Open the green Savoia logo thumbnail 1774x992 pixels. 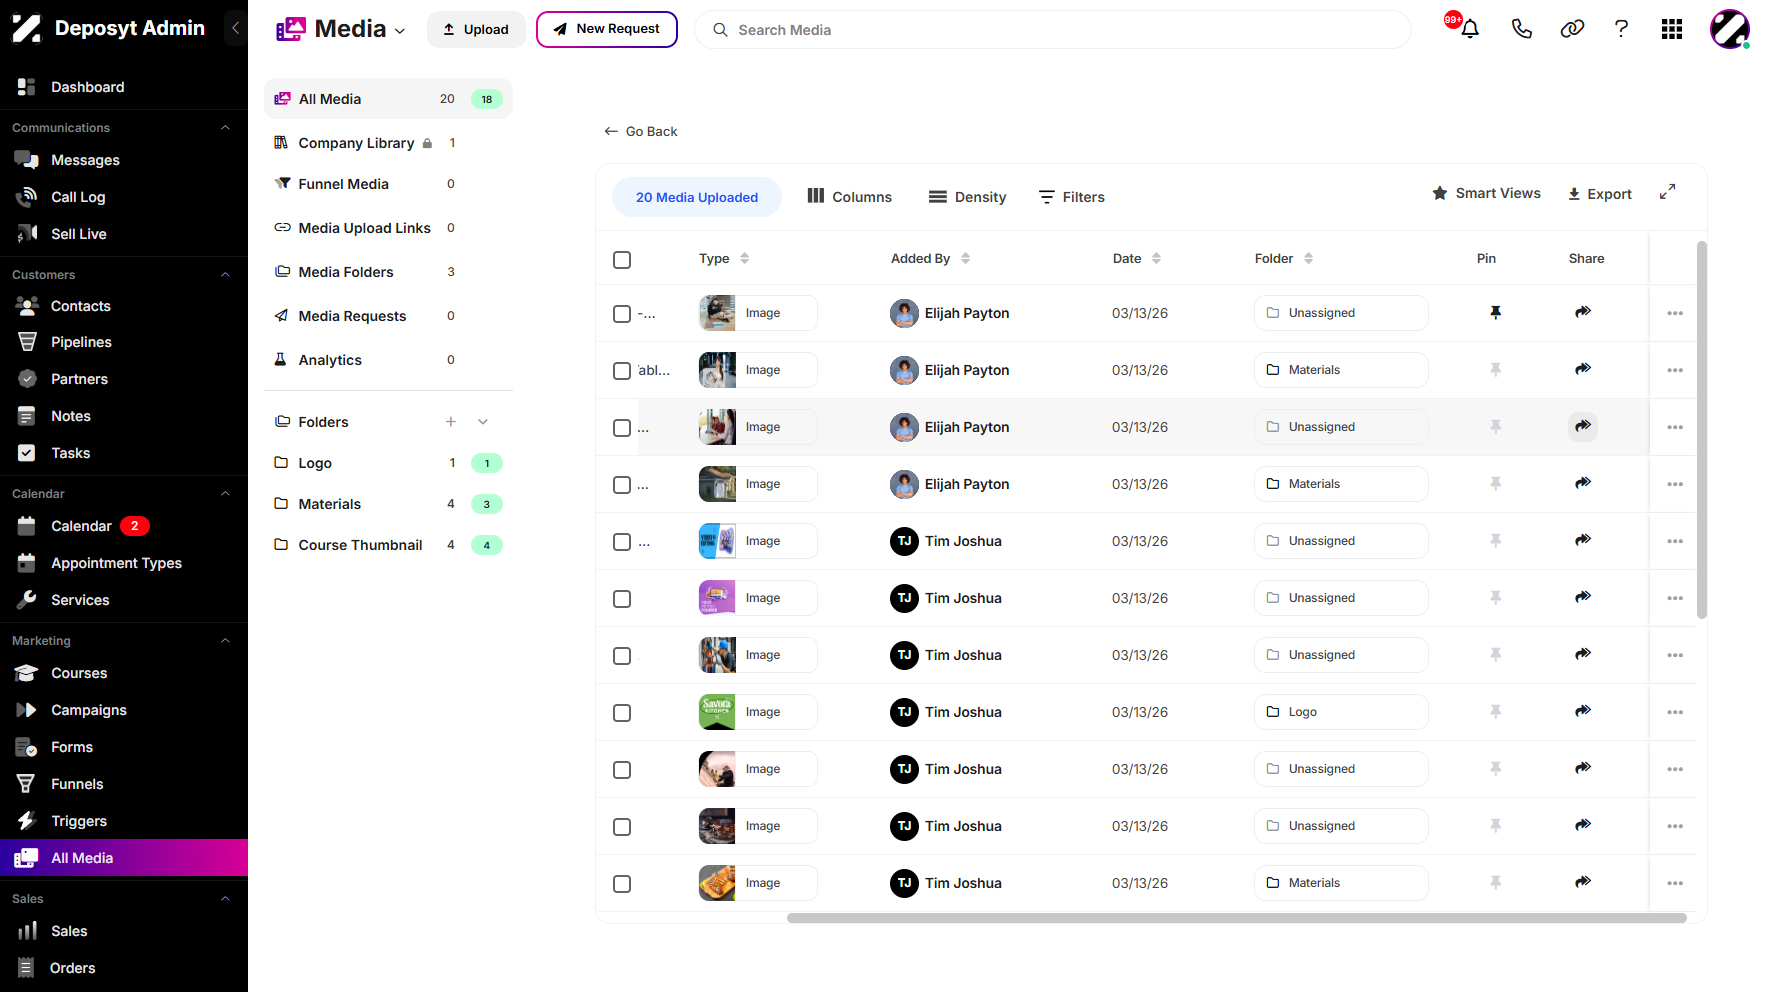717,712
